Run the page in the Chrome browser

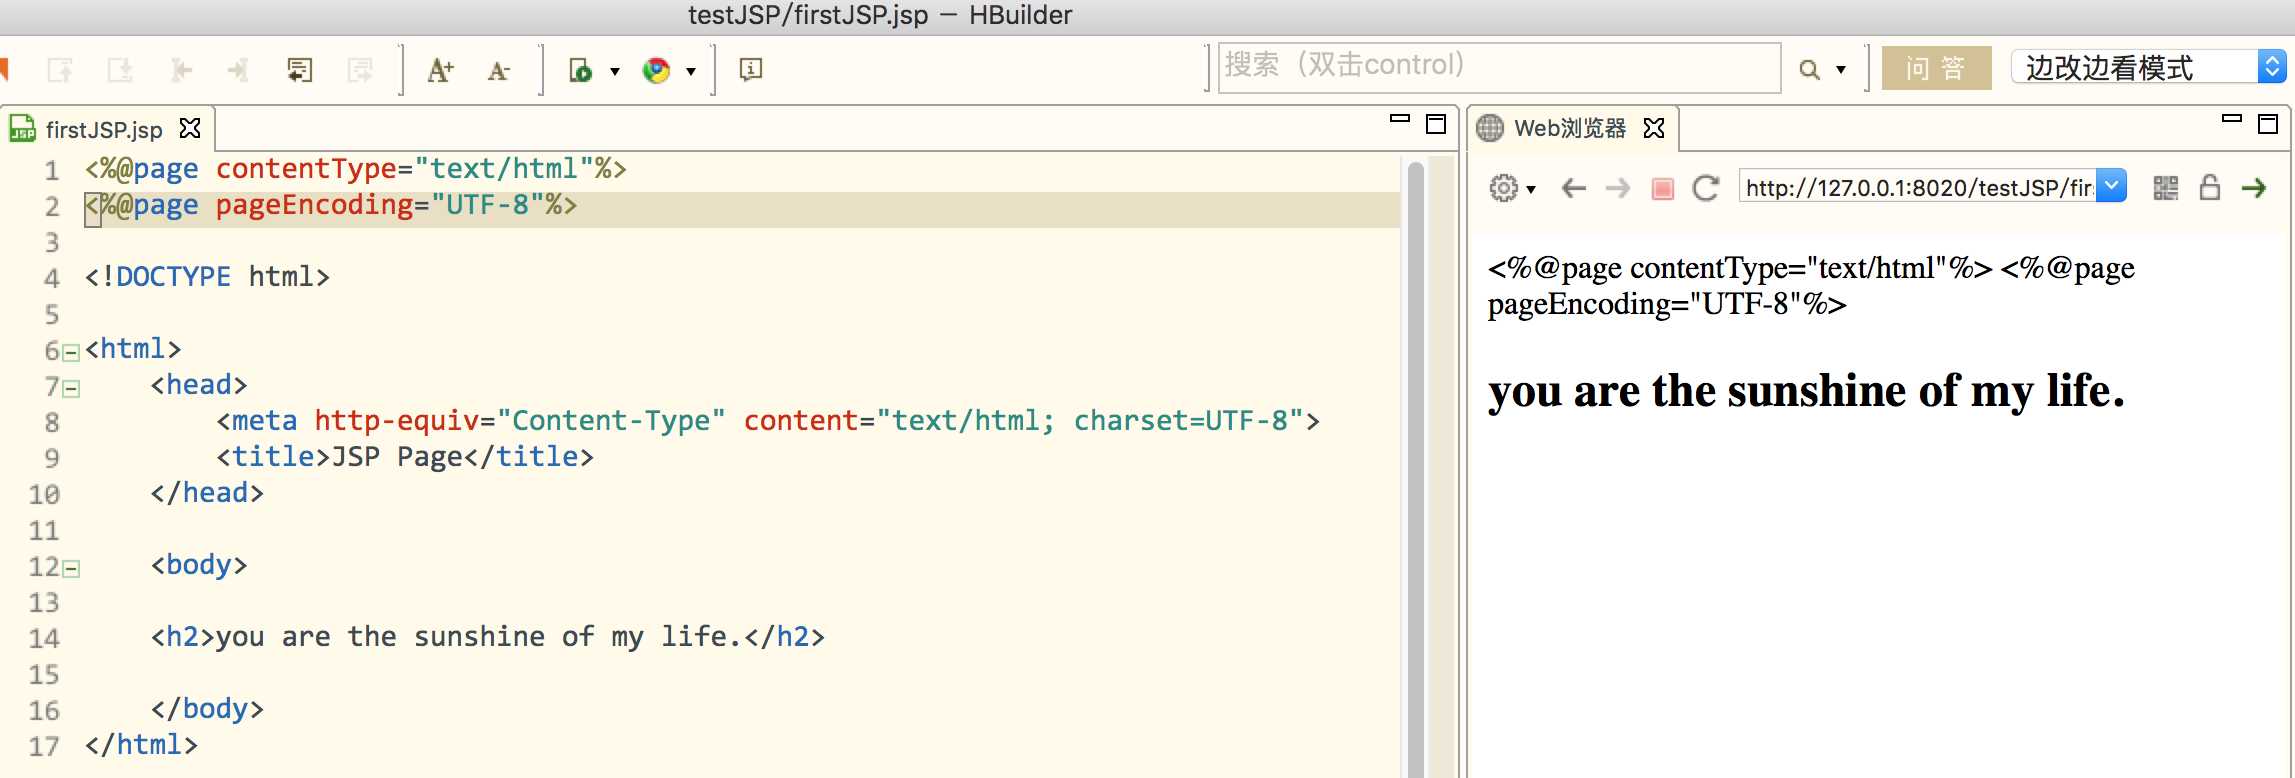pyautogui.click(x=656, y=70)
